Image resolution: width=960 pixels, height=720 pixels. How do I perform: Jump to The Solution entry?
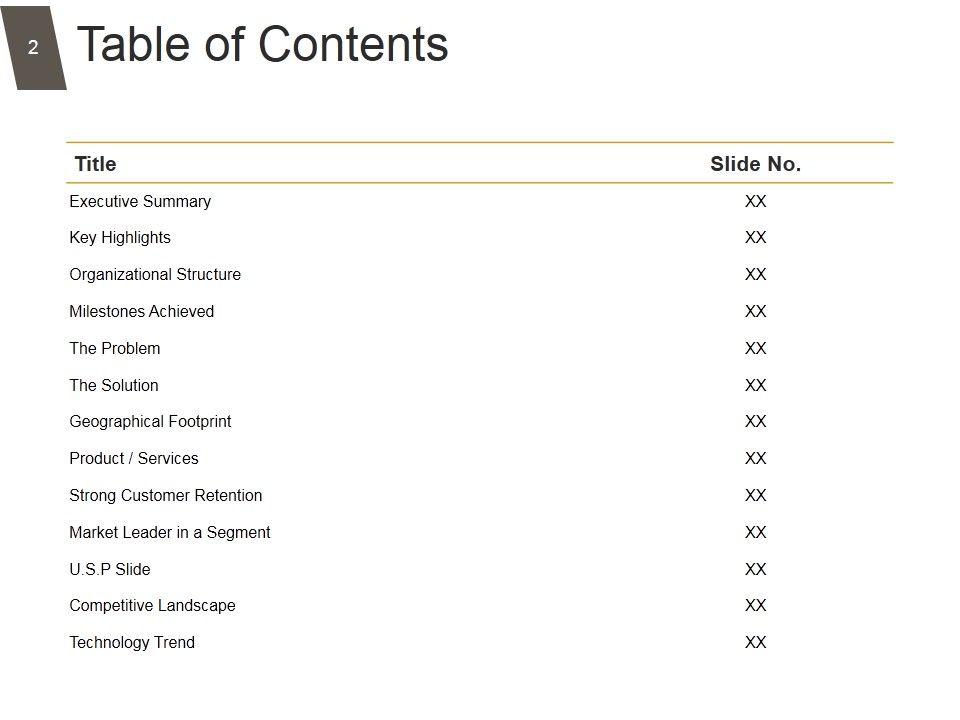pyautogui.click(x=113, y=385)
